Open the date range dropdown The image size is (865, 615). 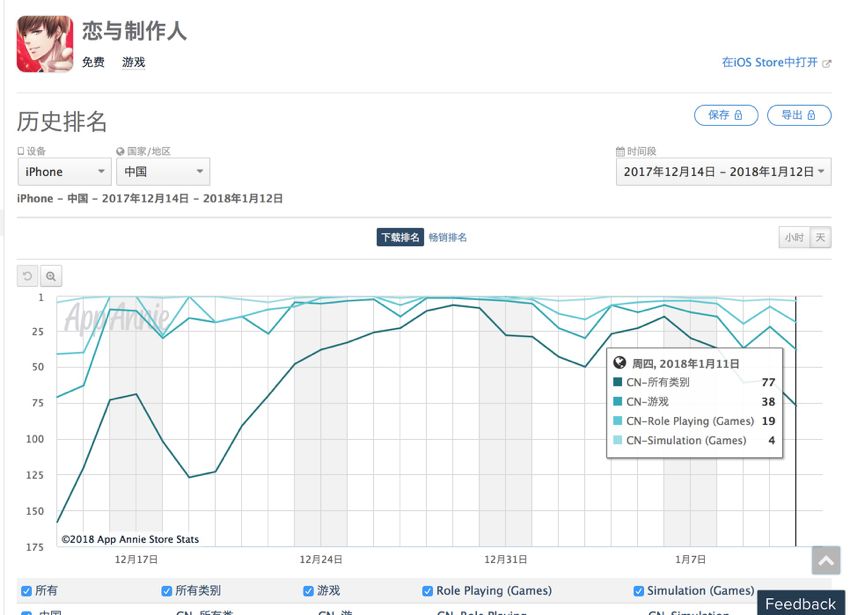pyautogui.click(x=723, y=172)
